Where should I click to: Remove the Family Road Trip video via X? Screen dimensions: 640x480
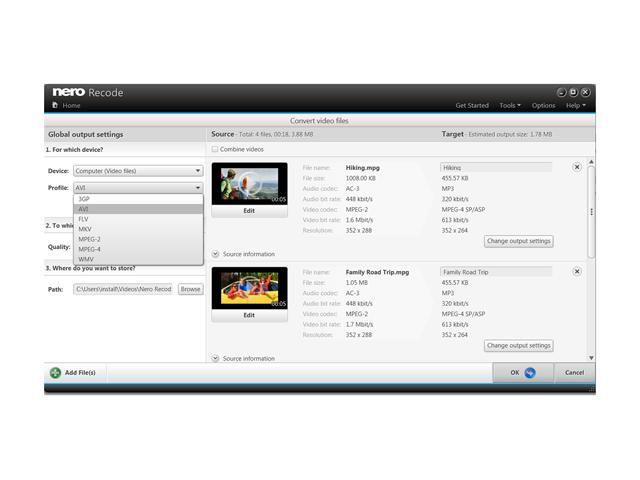(577, 272)
